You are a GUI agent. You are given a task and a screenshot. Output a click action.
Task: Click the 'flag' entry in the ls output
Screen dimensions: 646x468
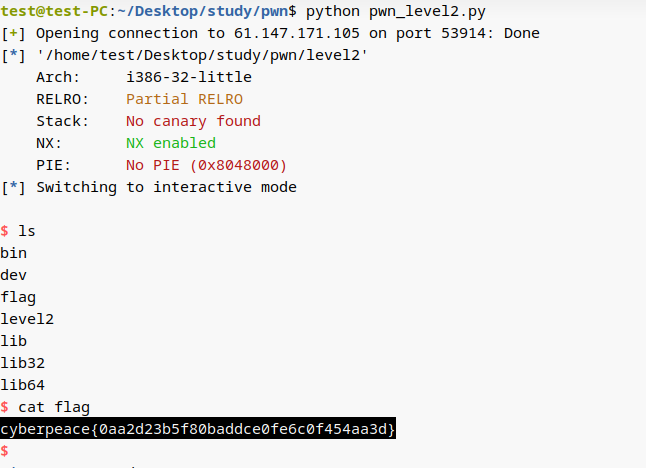[18, 297]
